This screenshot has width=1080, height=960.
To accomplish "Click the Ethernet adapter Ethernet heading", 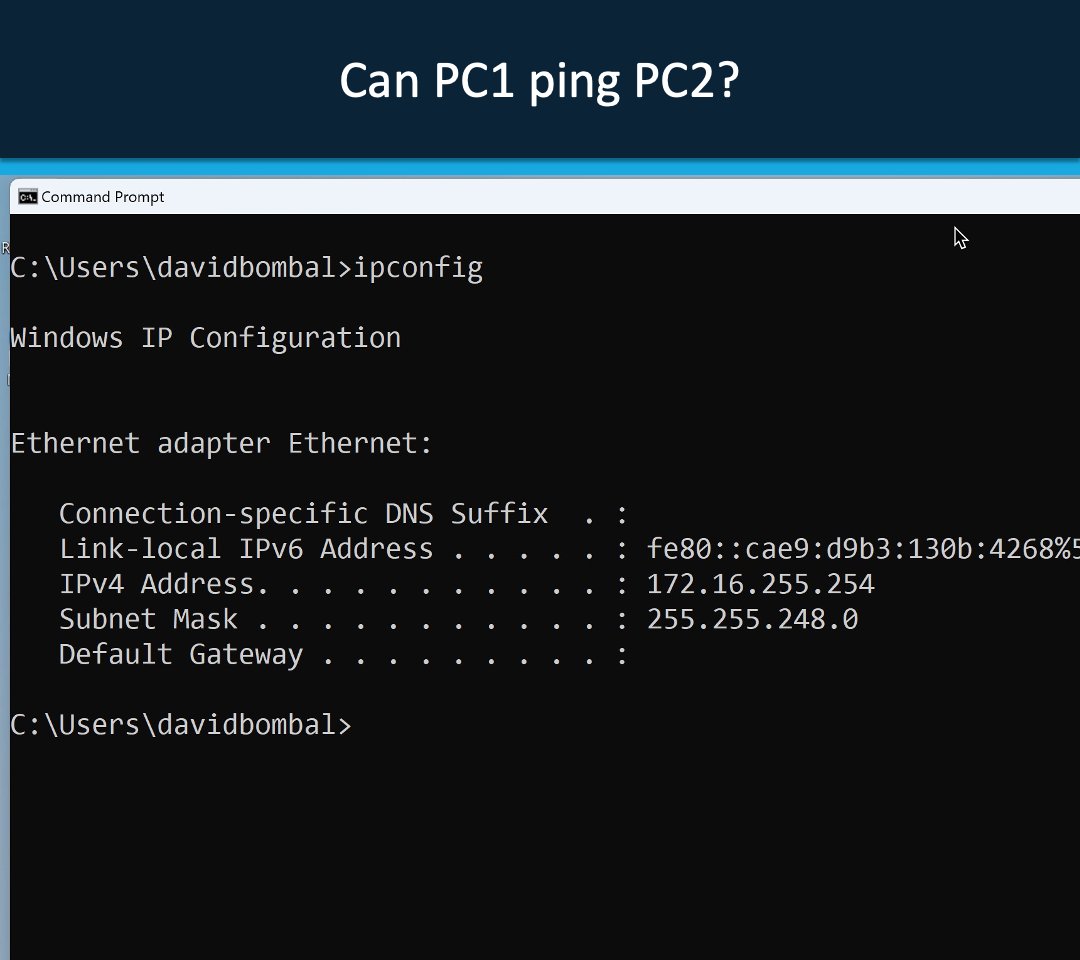I will click(222, 443).
